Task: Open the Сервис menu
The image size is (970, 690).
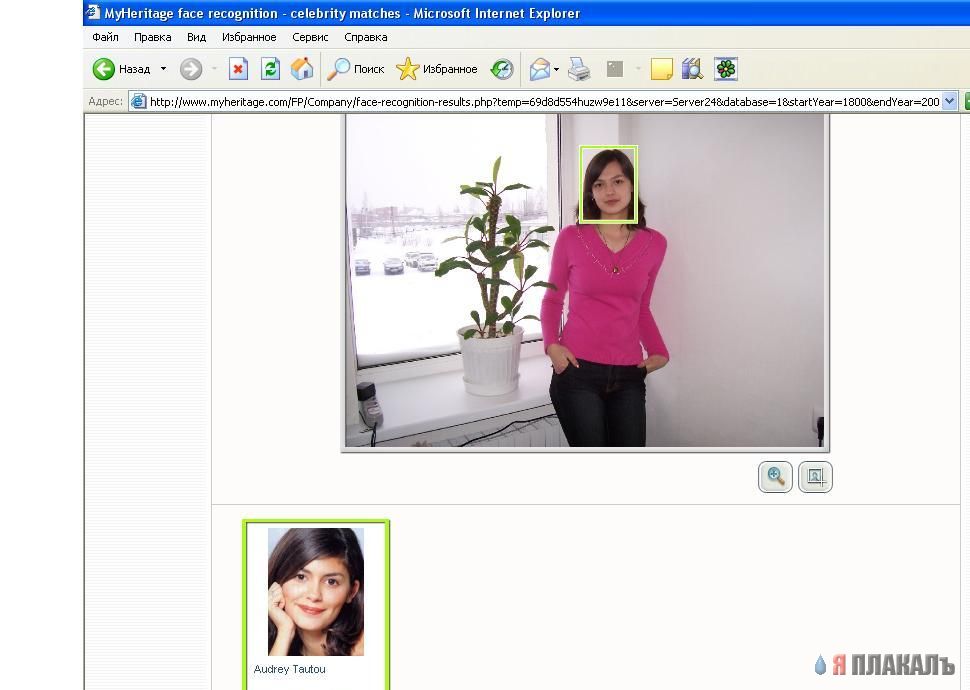Action: point(310,37)
